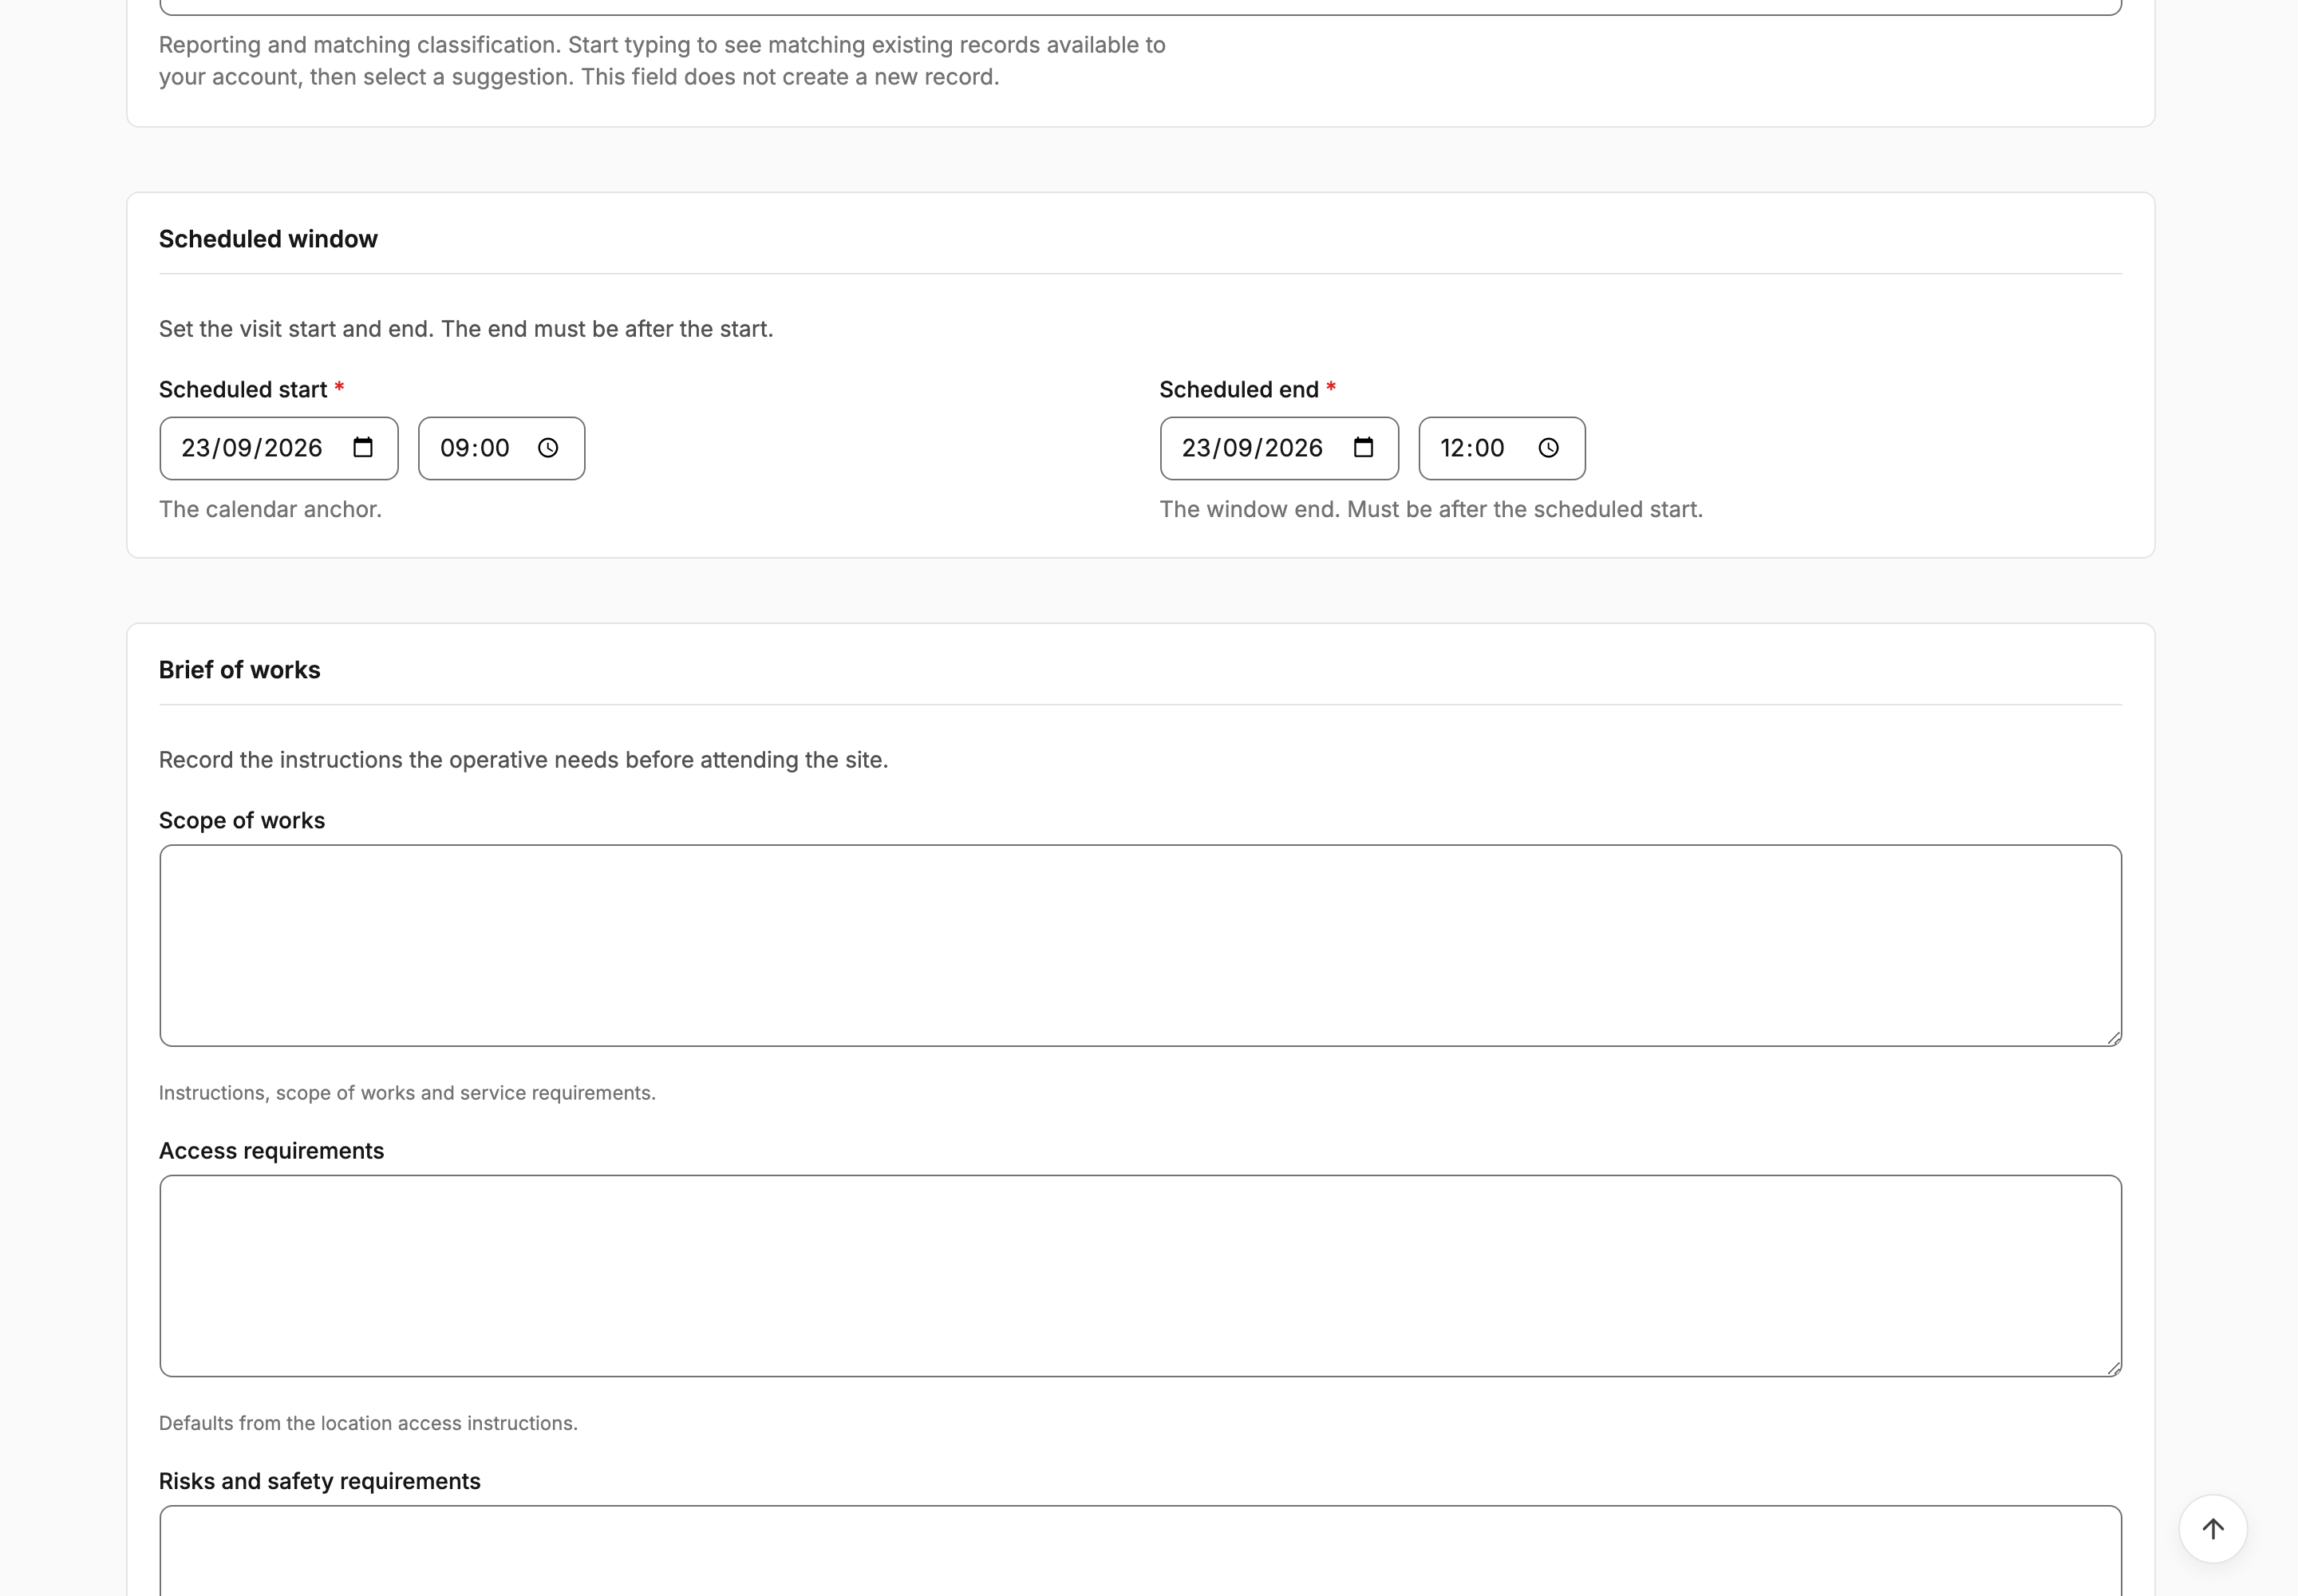Click the Scheduled start time 09:00 field
The width and height of the screenshot is (2298, 1596).
pos(502,448)
